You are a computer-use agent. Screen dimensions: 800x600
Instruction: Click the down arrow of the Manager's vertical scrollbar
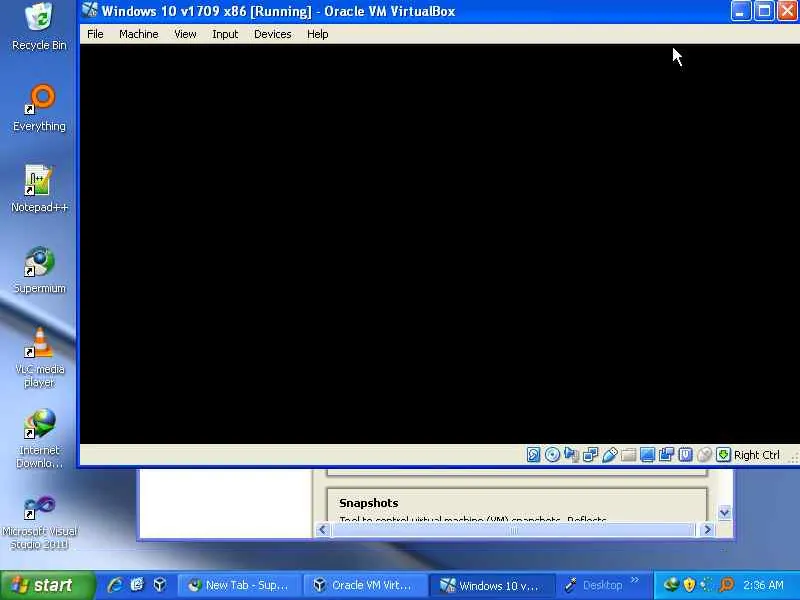click(724, 512)
